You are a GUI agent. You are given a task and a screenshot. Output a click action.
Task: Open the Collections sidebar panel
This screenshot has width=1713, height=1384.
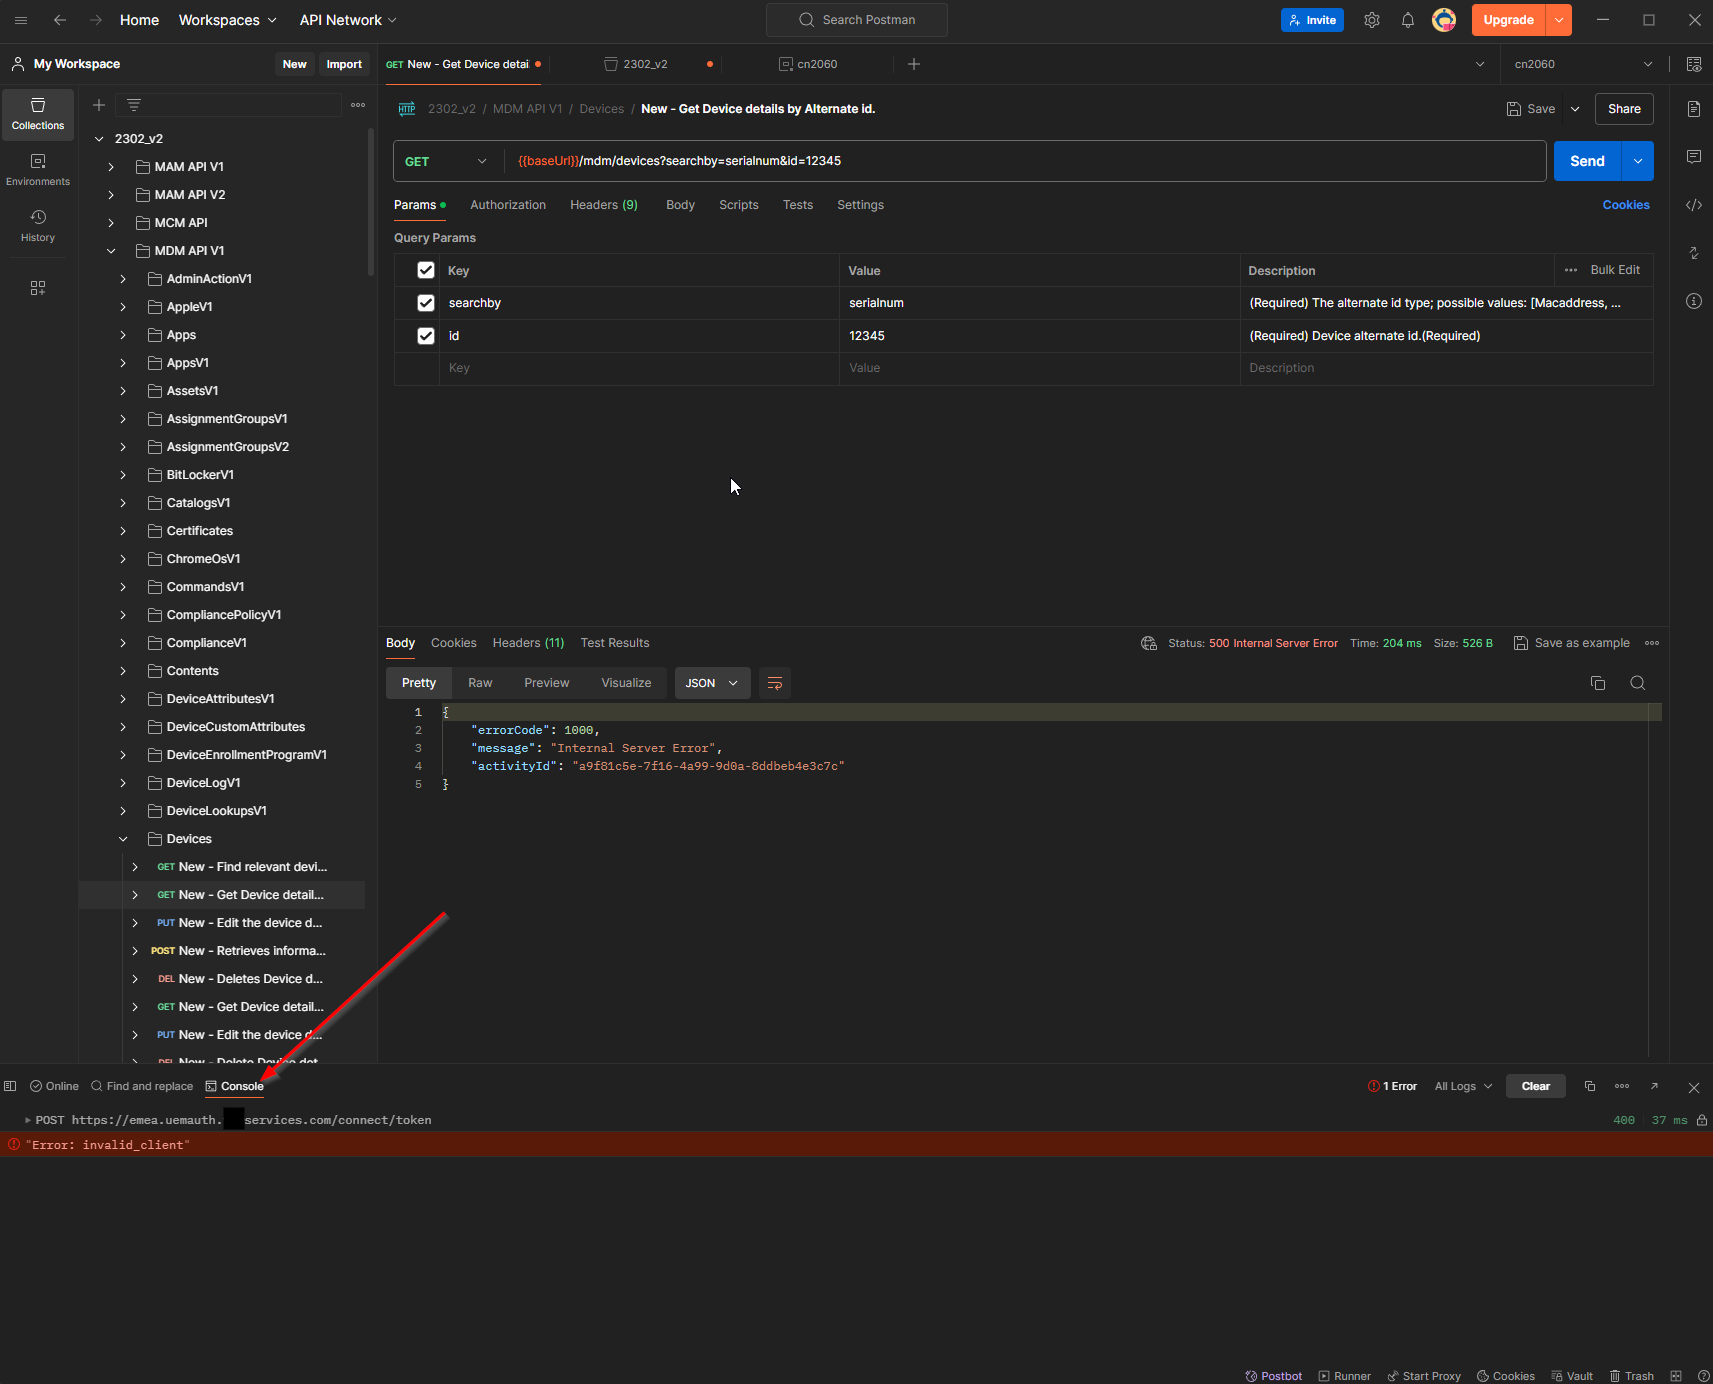pos(37,113)
